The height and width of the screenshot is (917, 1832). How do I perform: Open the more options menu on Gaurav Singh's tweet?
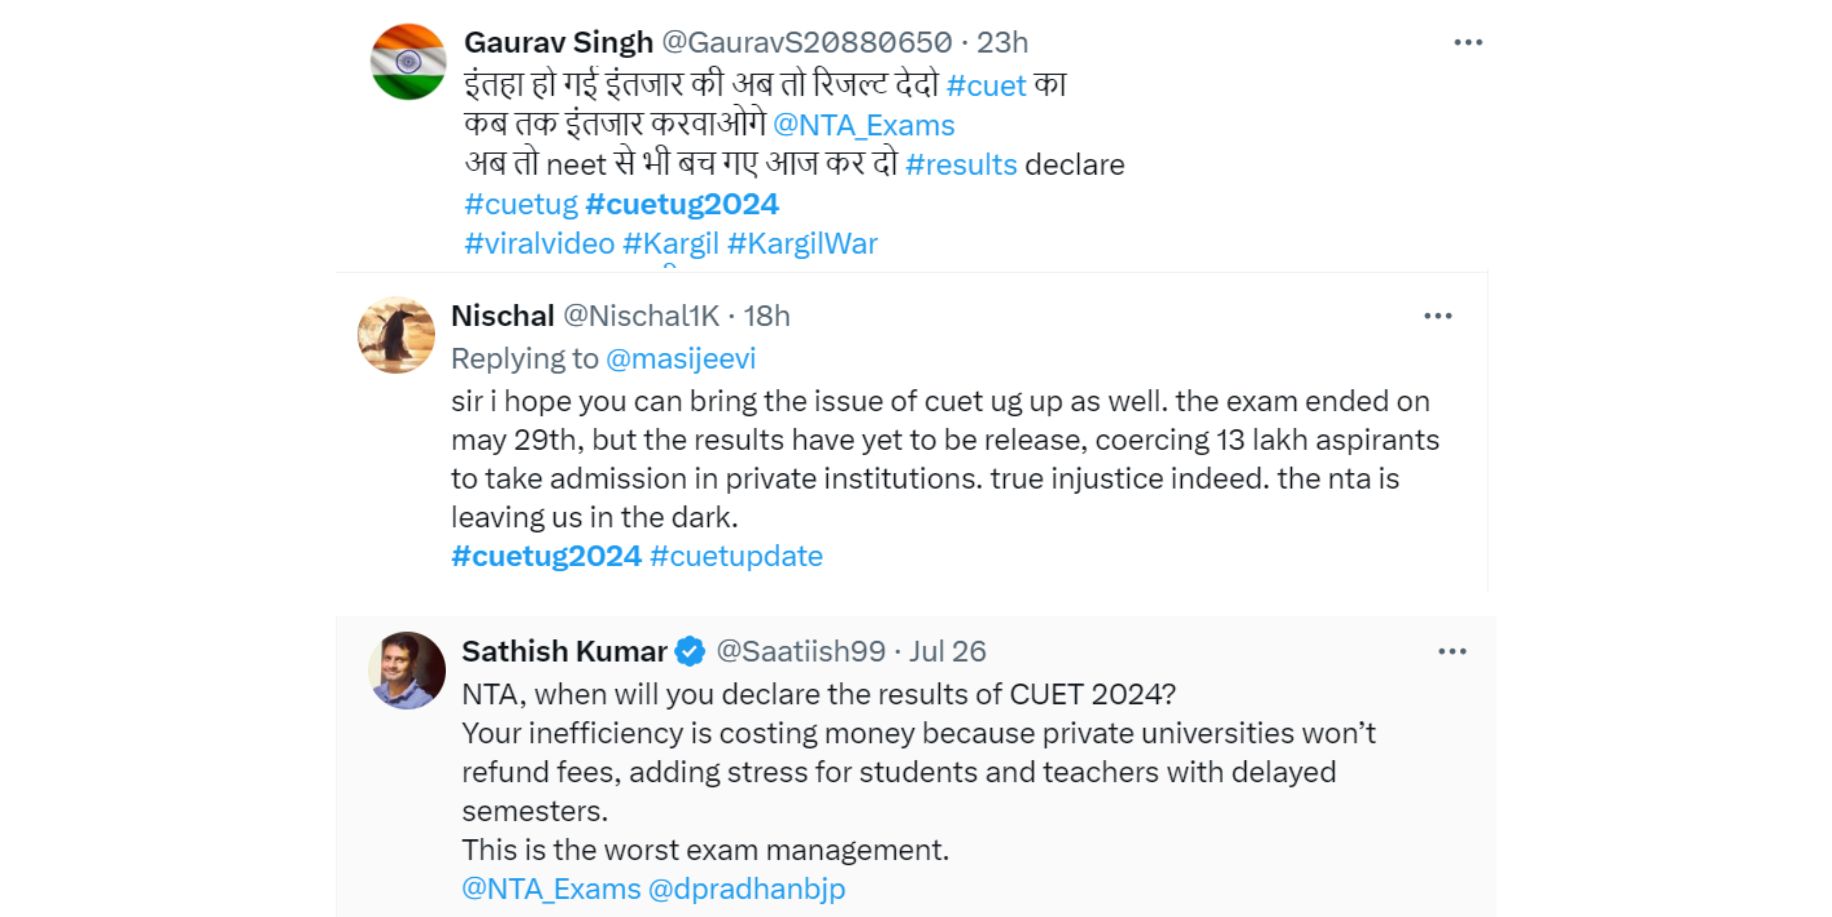click(1468, 40)
